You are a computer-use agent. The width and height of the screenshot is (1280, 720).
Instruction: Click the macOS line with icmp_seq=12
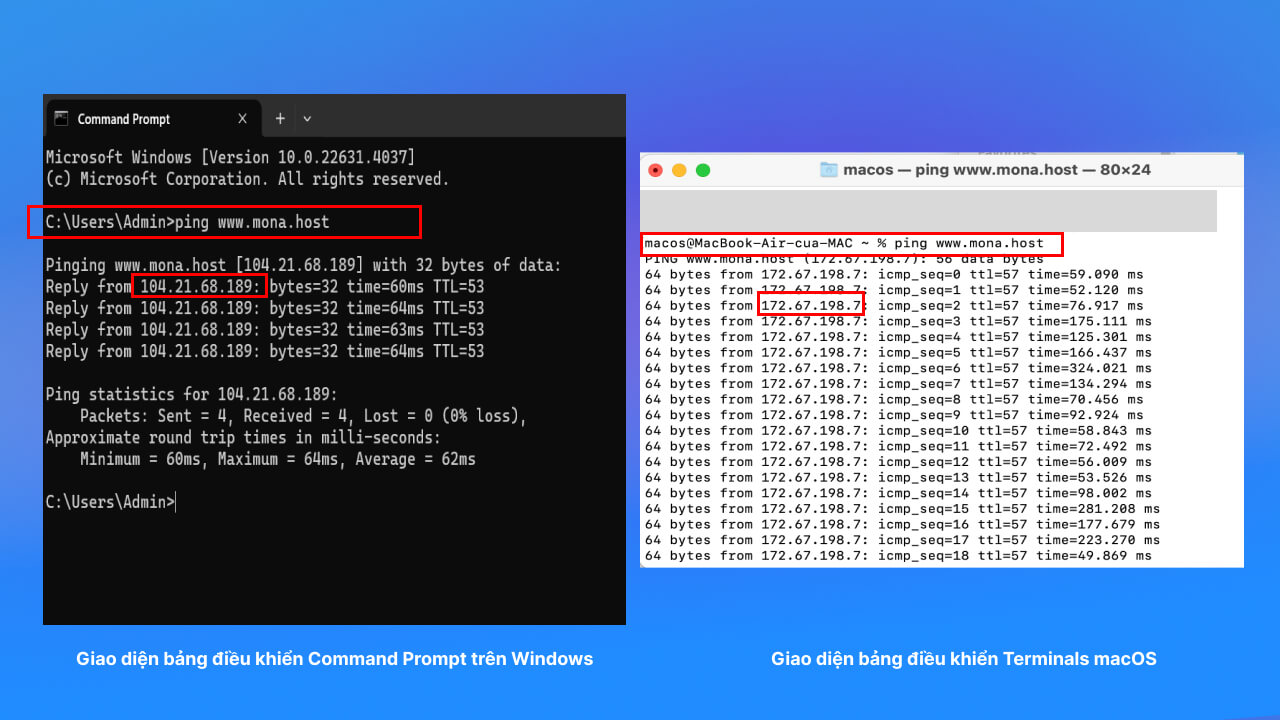tap(898, 462)
